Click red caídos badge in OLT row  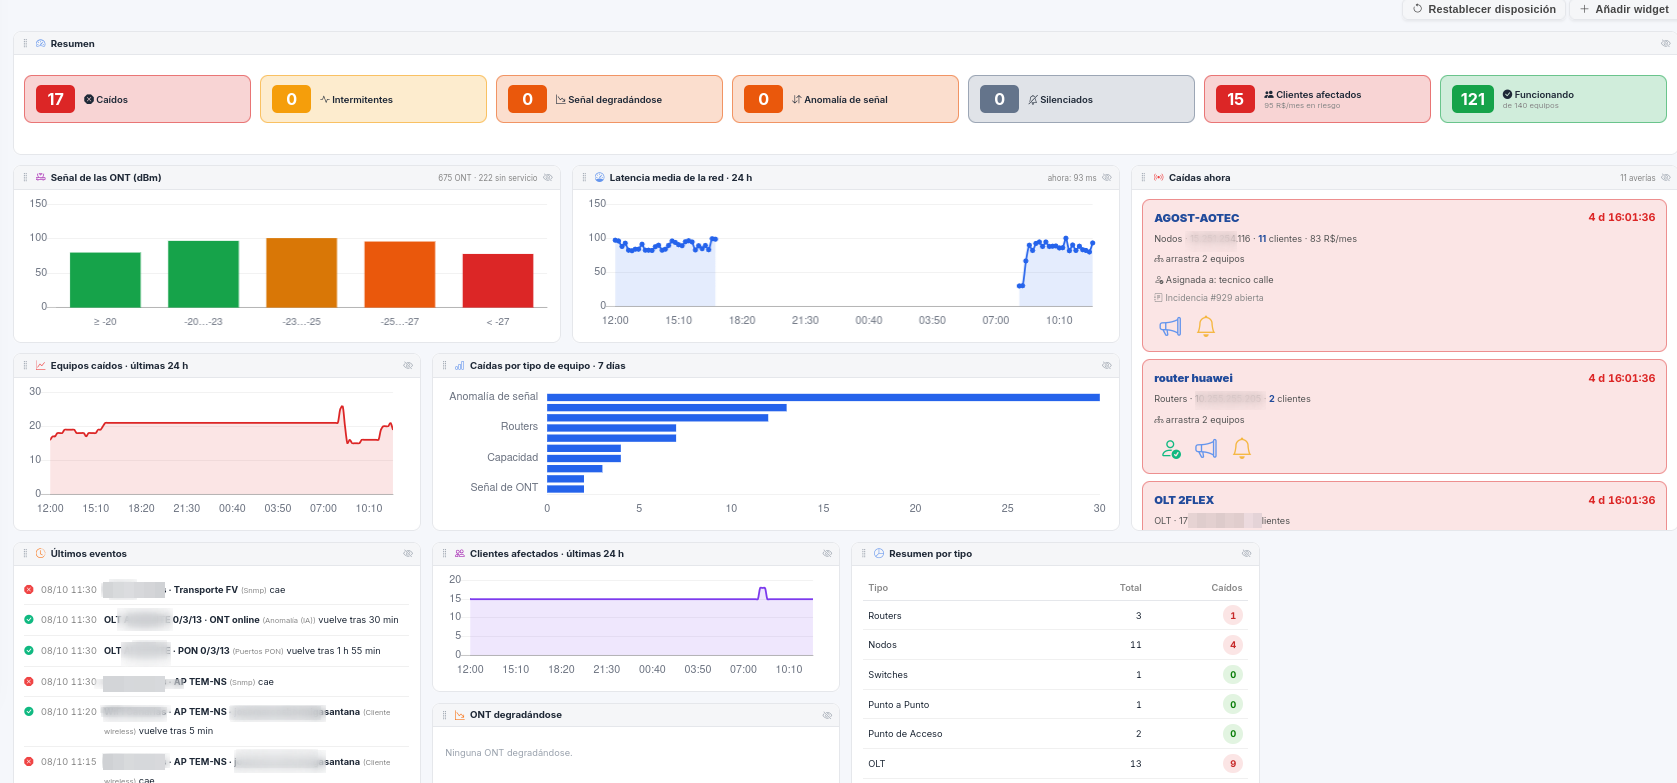1233,764
